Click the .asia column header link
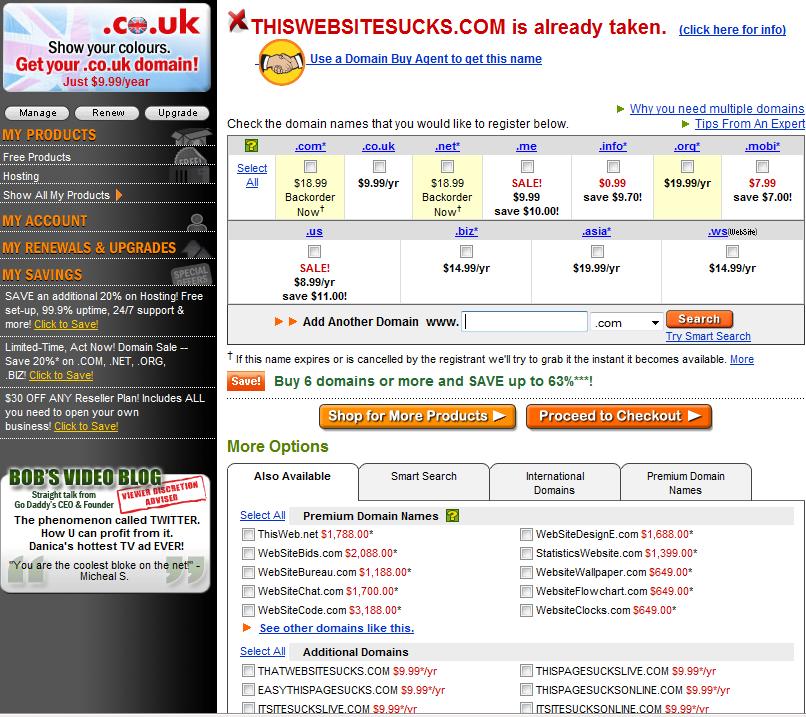 point(596,232)
